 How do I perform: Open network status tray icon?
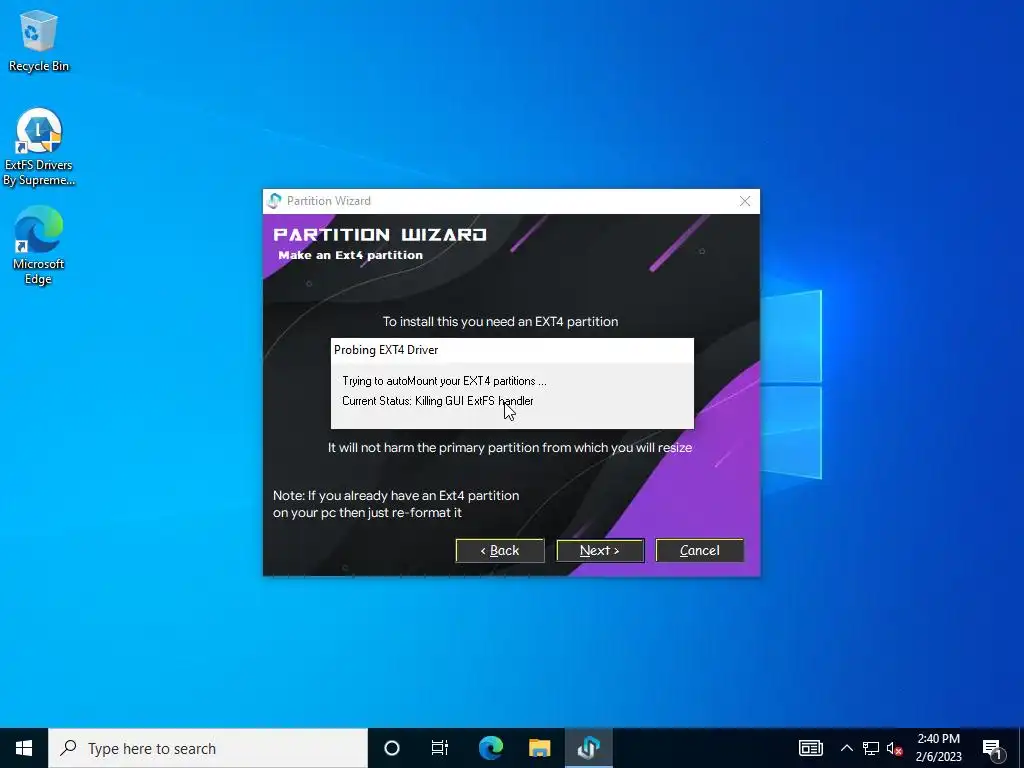tap(871, 748)
